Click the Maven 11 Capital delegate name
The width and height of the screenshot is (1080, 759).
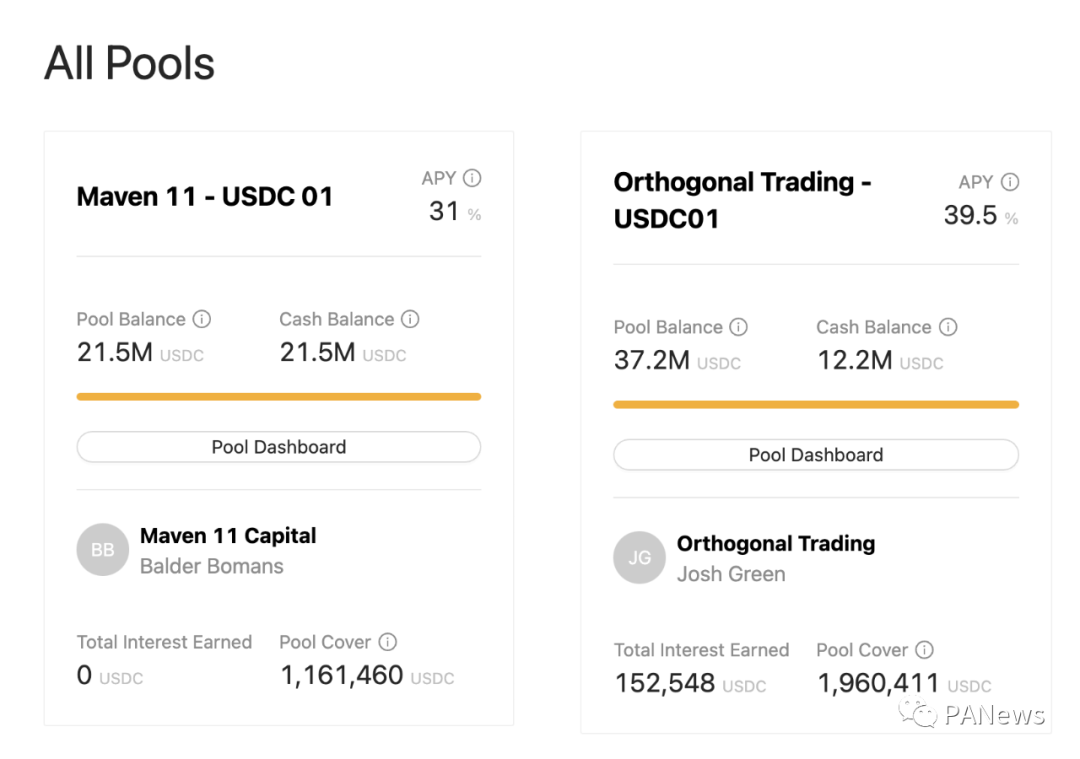[x=227, y=536]
